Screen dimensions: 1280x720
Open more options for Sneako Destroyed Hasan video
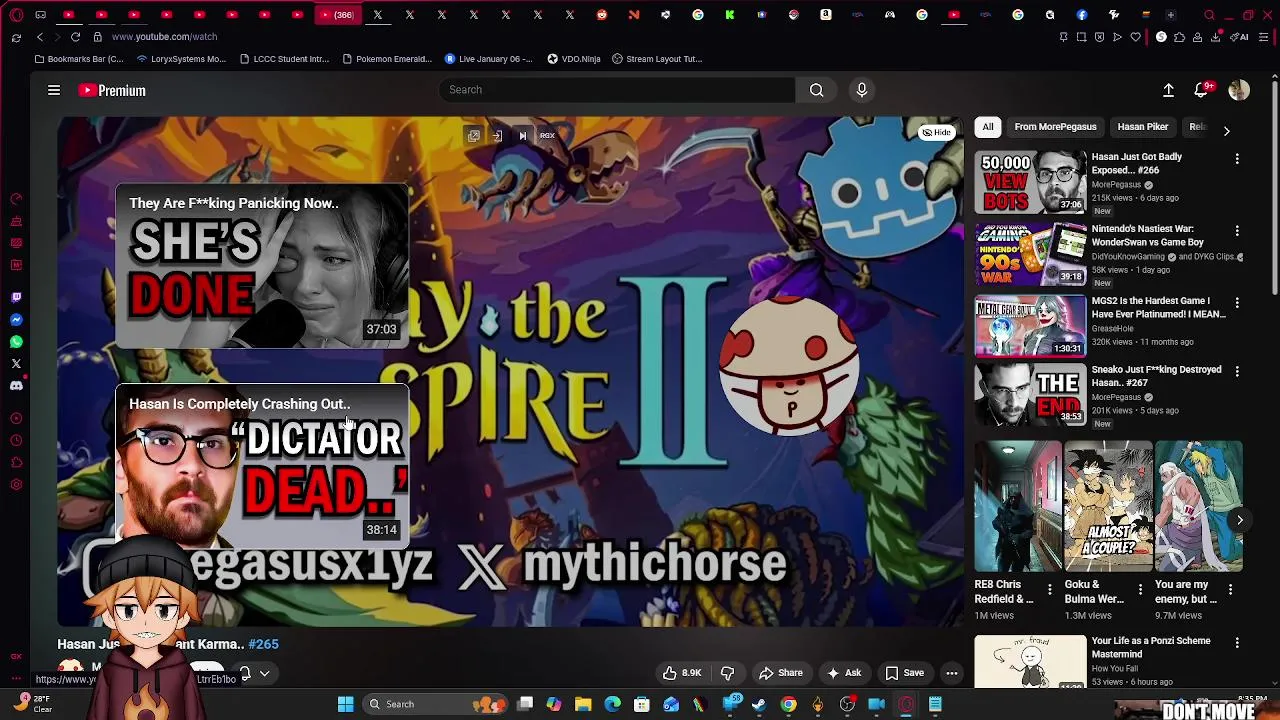point(1237,371)
